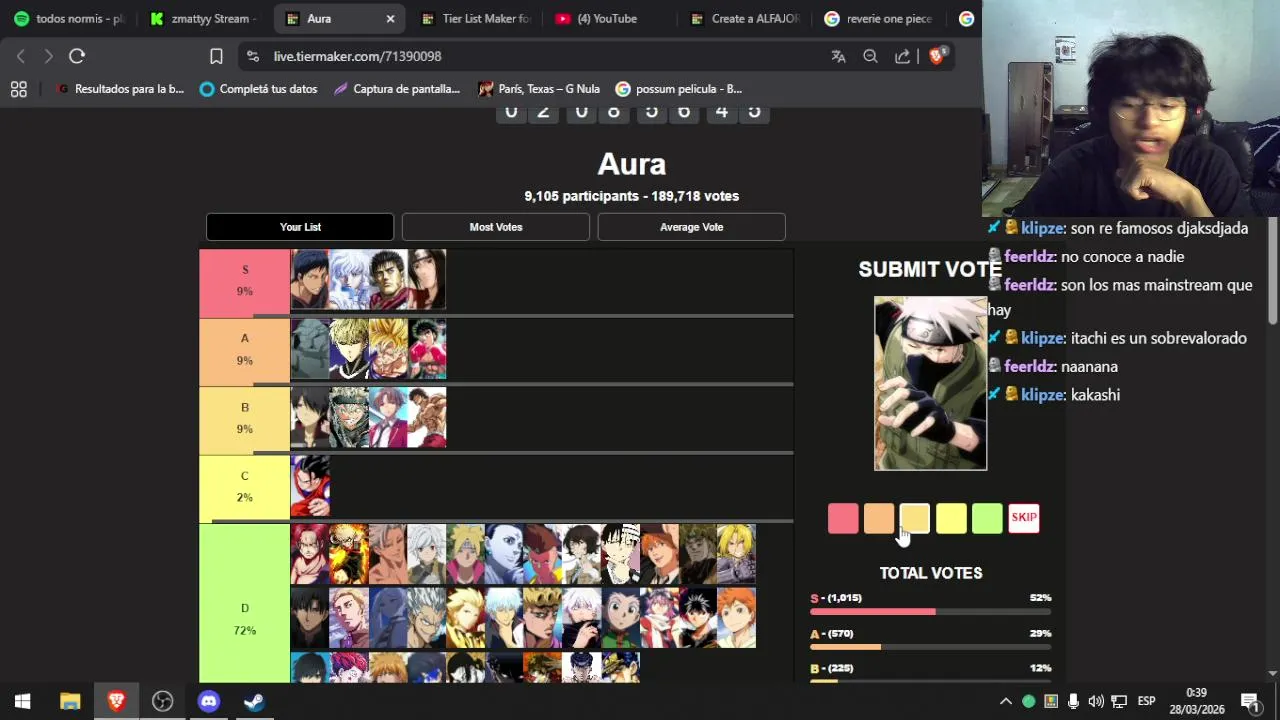This screenshot has height=720, width=1280.
Task: Open the 'Completá tus datos' bookmark
Action: tap(259, 89)
